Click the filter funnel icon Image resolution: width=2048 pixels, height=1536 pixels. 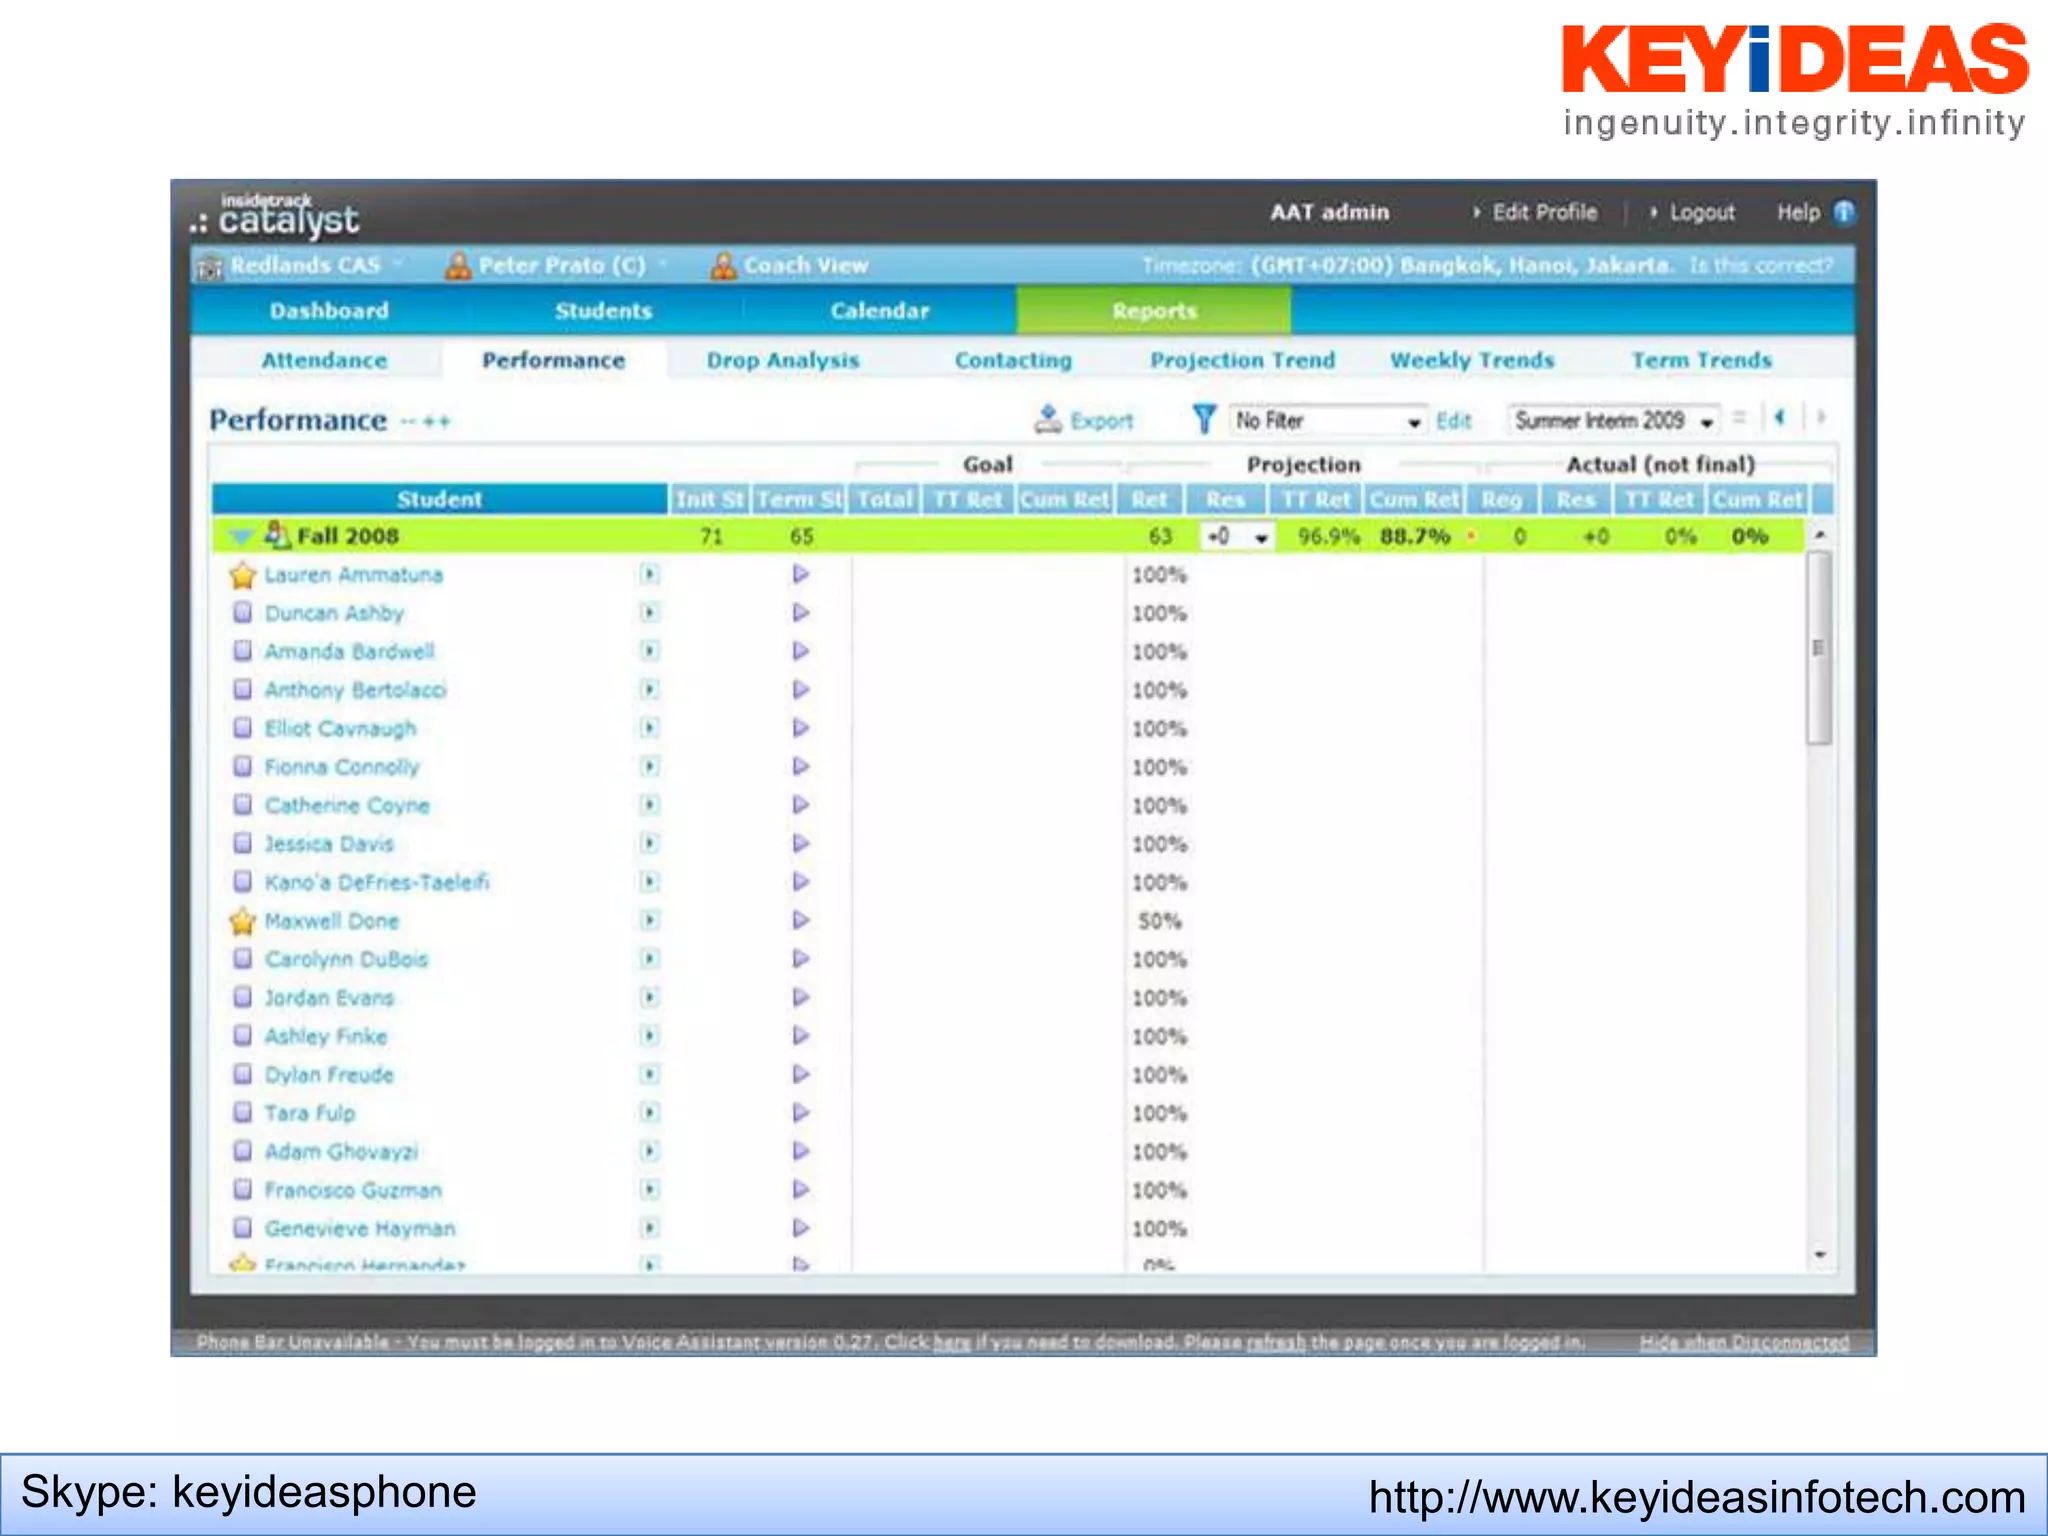[x=1205, y=419]
